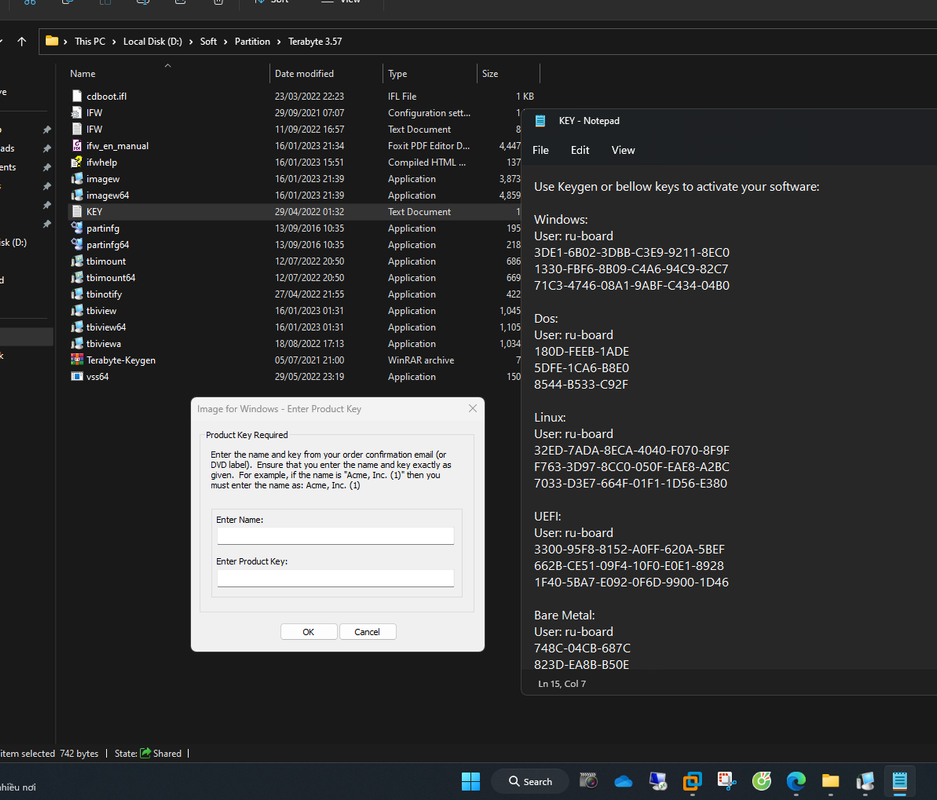Select the tbimount64 file name
The image size is (937, 800).
(x=111, y=278)
